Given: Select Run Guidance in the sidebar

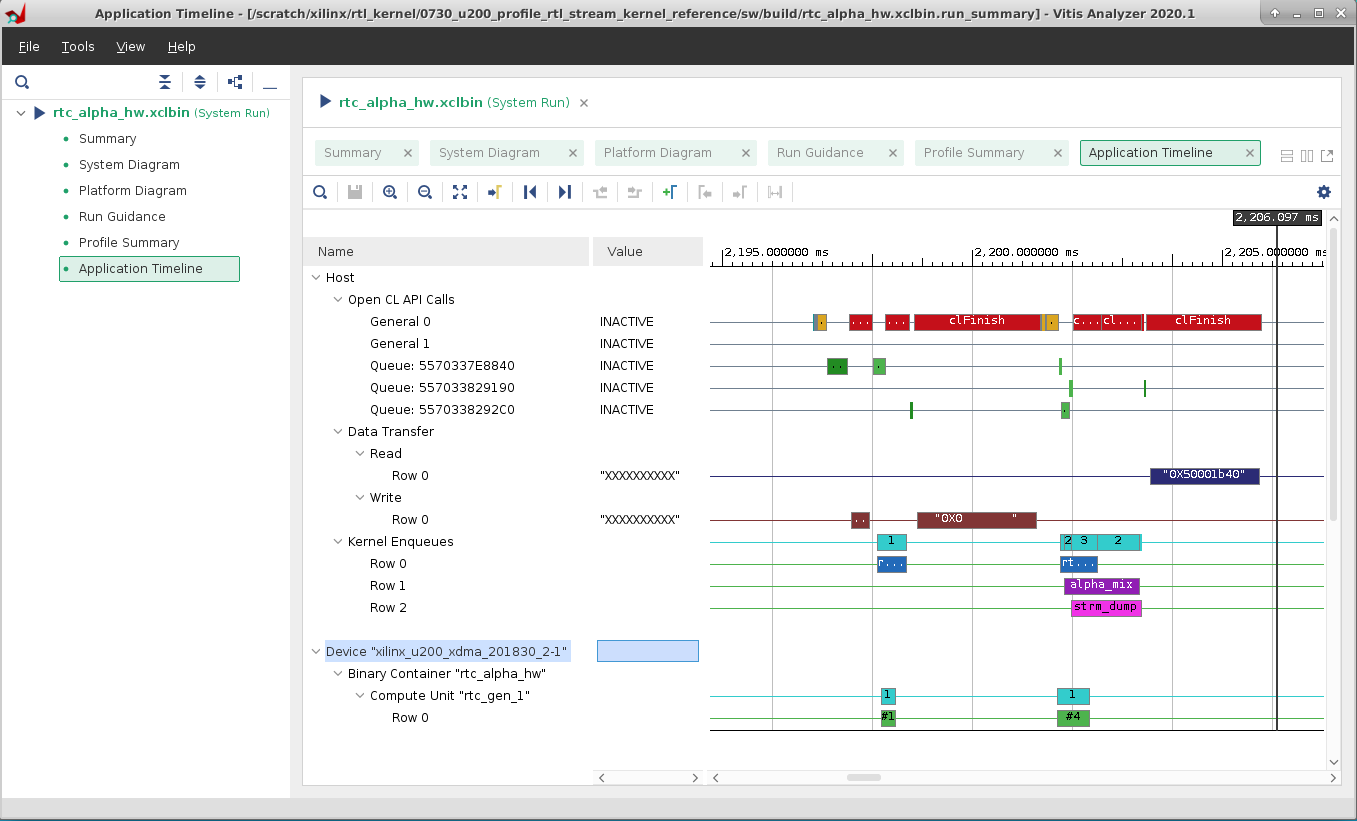Looking at the screenshot, I should [121, 216].
